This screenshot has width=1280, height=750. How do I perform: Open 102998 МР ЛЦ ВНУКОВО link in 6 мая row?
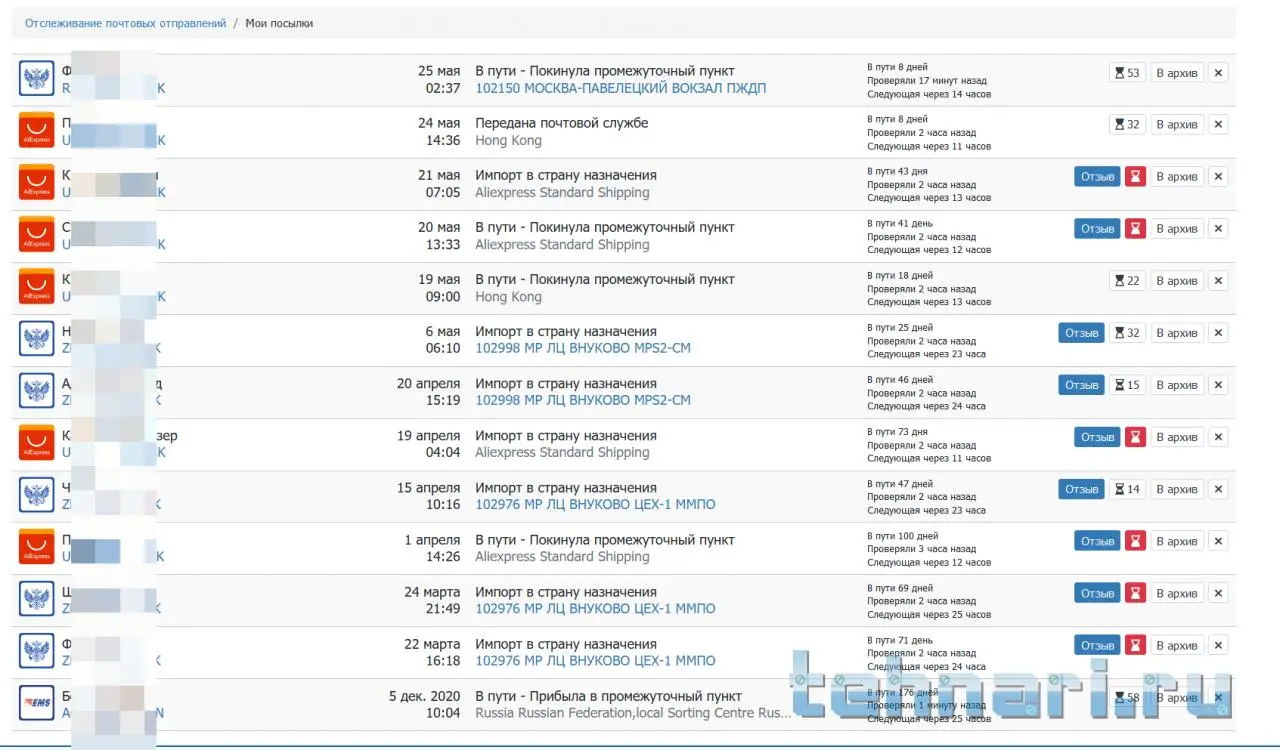pos(583,348)
